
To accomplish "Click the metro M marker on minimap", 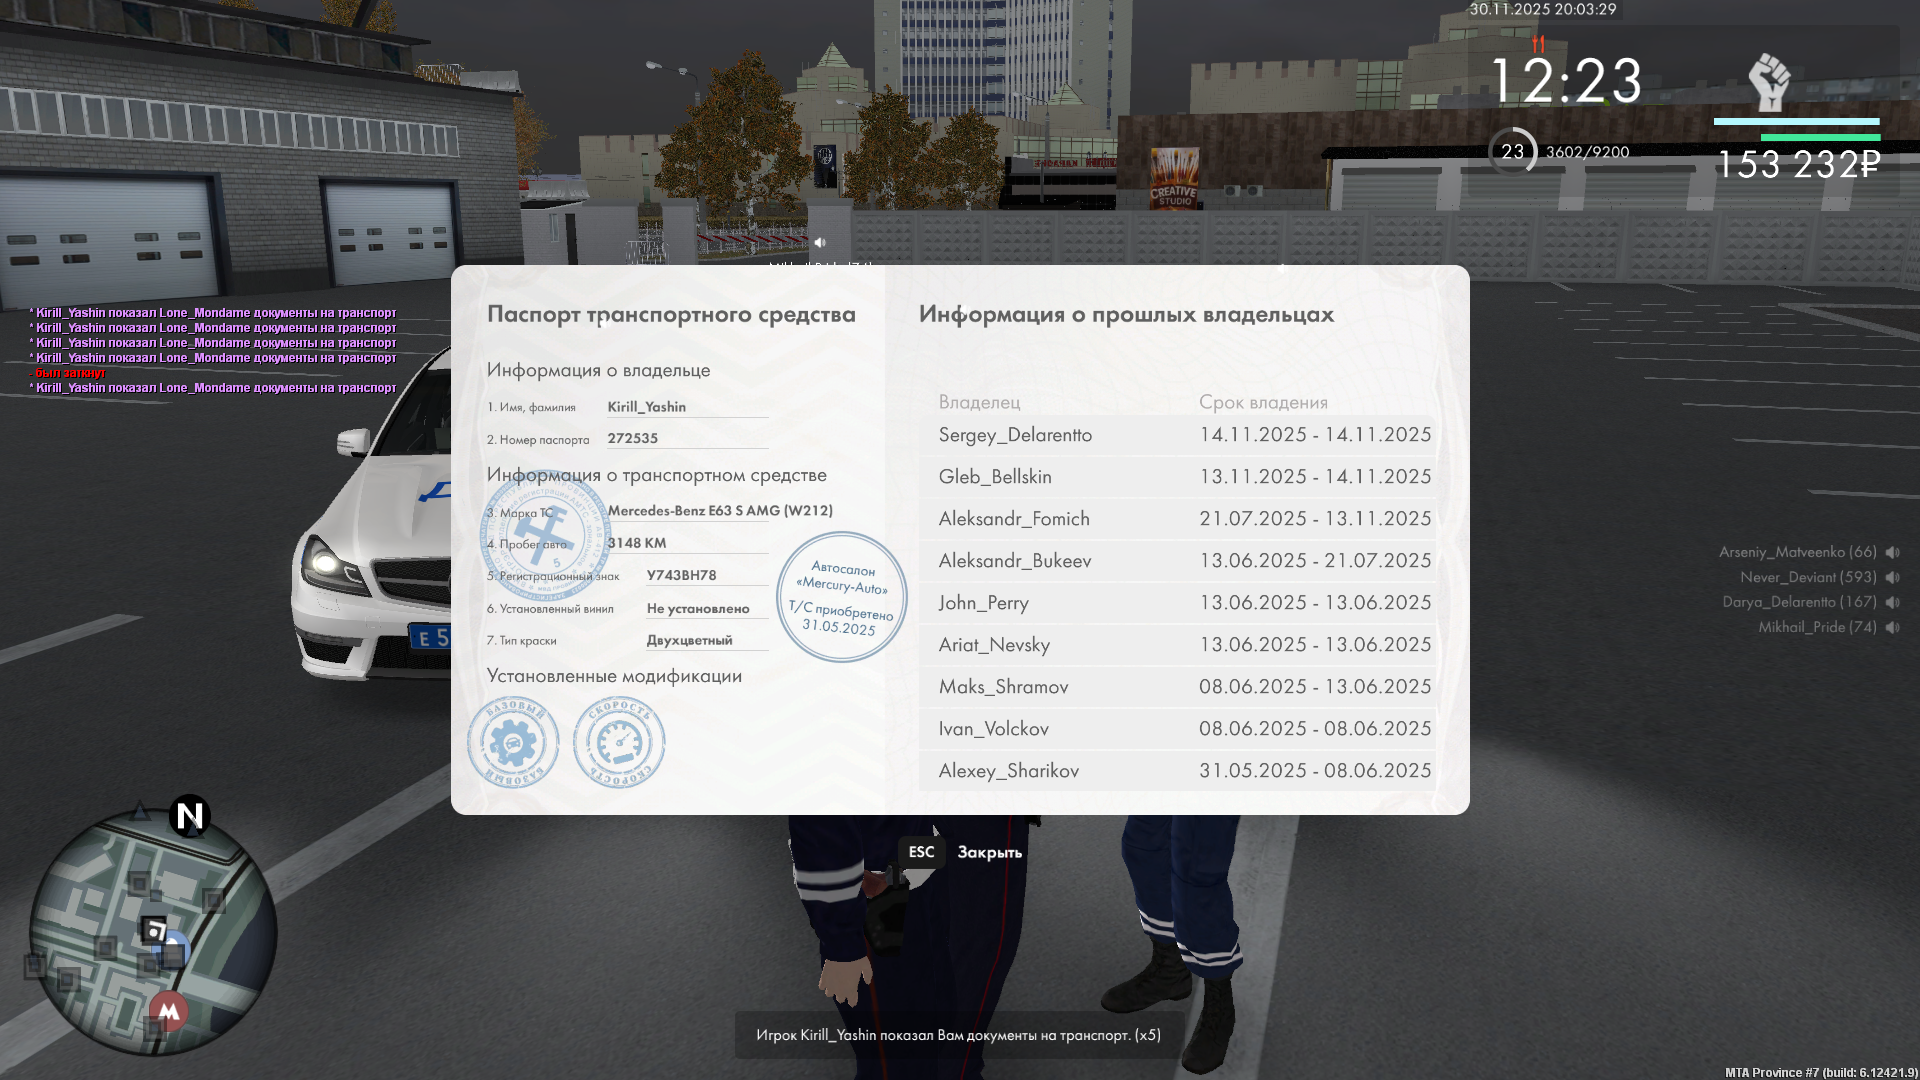I will coord(169,1011).
